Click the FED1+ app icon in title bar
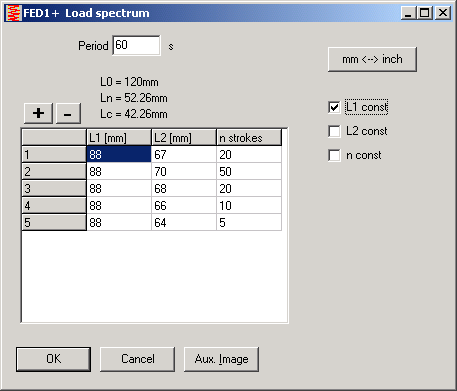This screenshot has height=391, width=457. [x=13, y=13]
